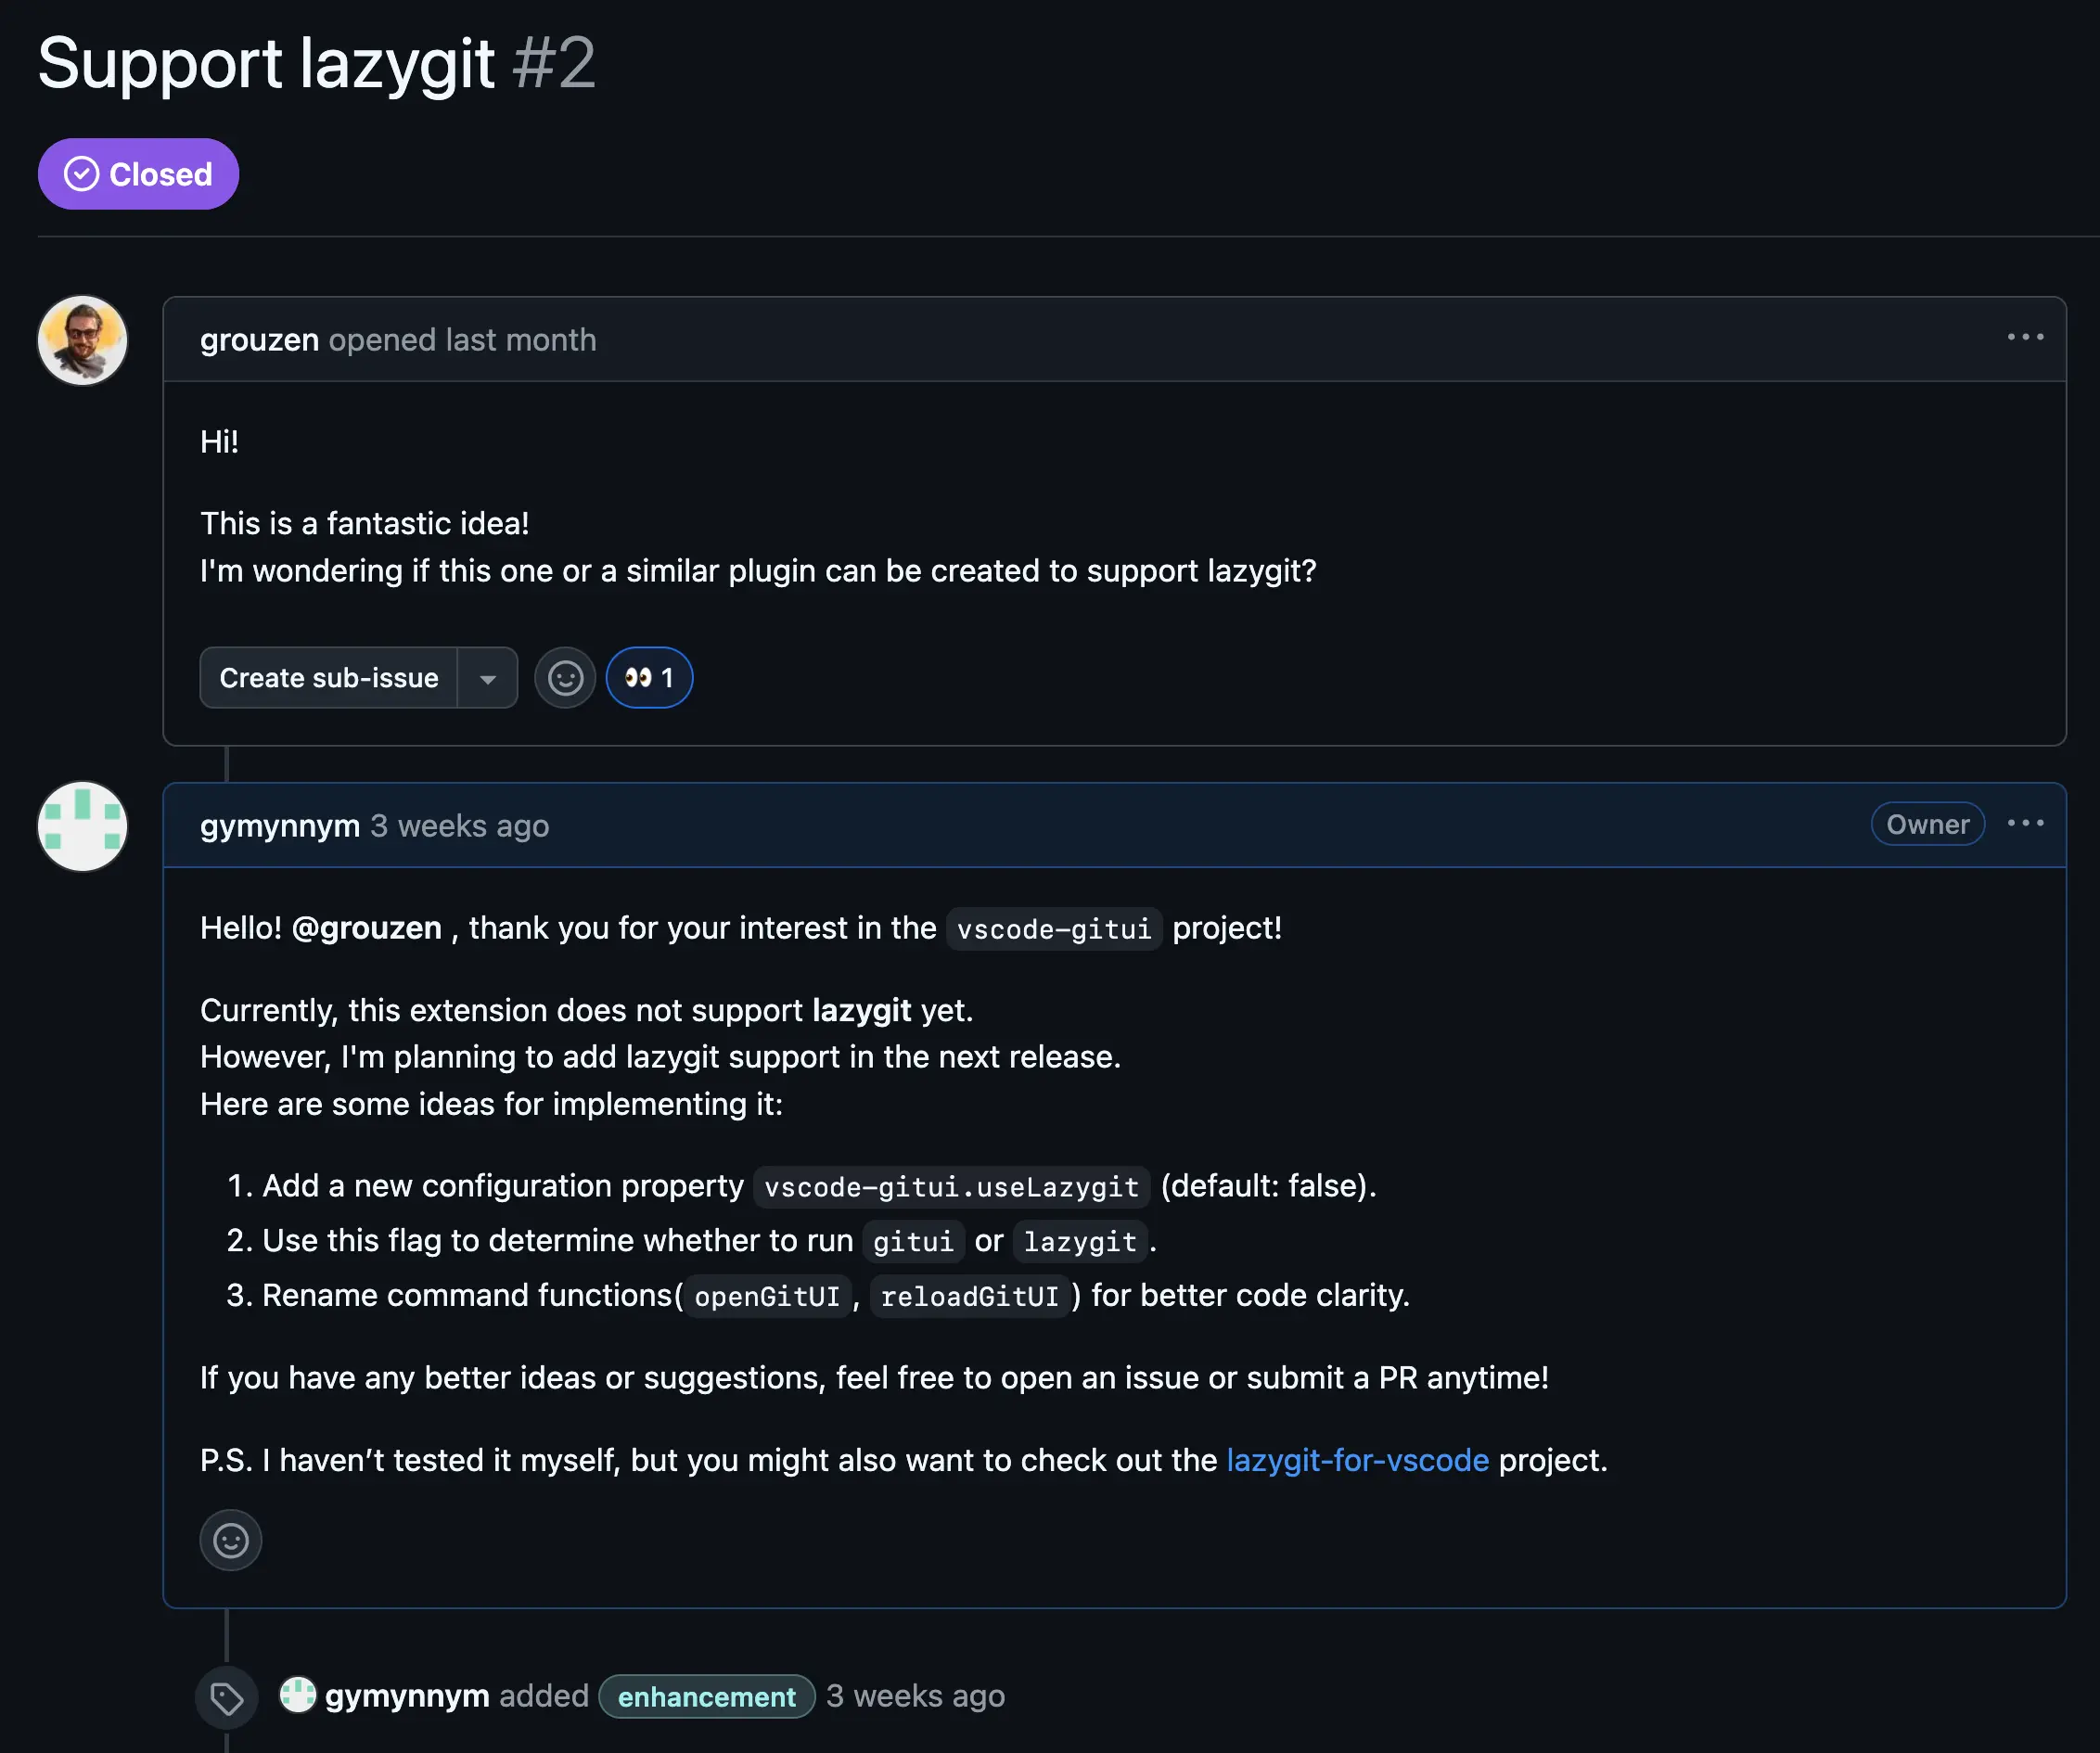Click the checkmark icon inside the Closed badge
The width and height of the screenshot is (2100, 1753).
pos(82,173)
